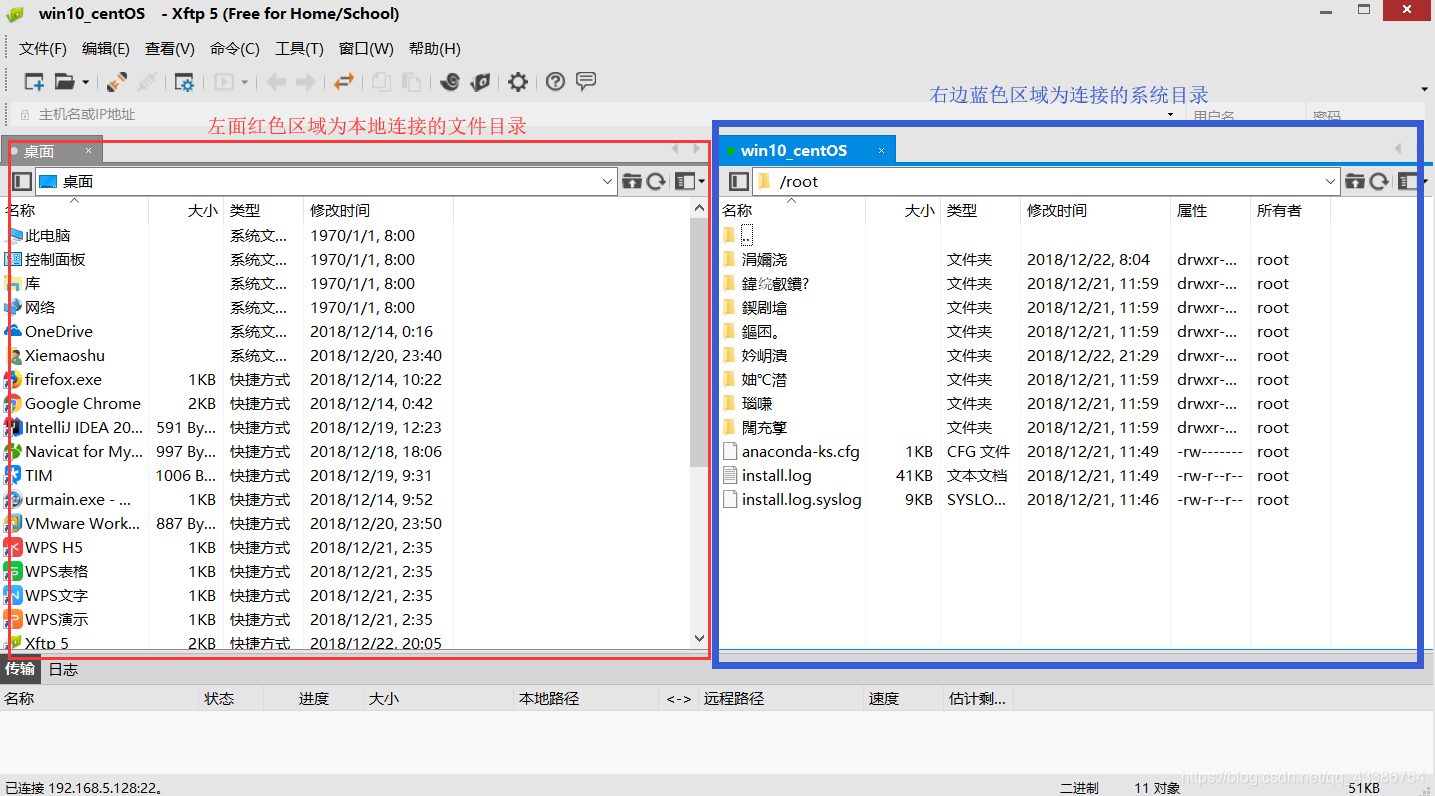Click the feedback speech bubble icon
The width and height of the screenshot is (1435, 796).
[x=587, y=81]
